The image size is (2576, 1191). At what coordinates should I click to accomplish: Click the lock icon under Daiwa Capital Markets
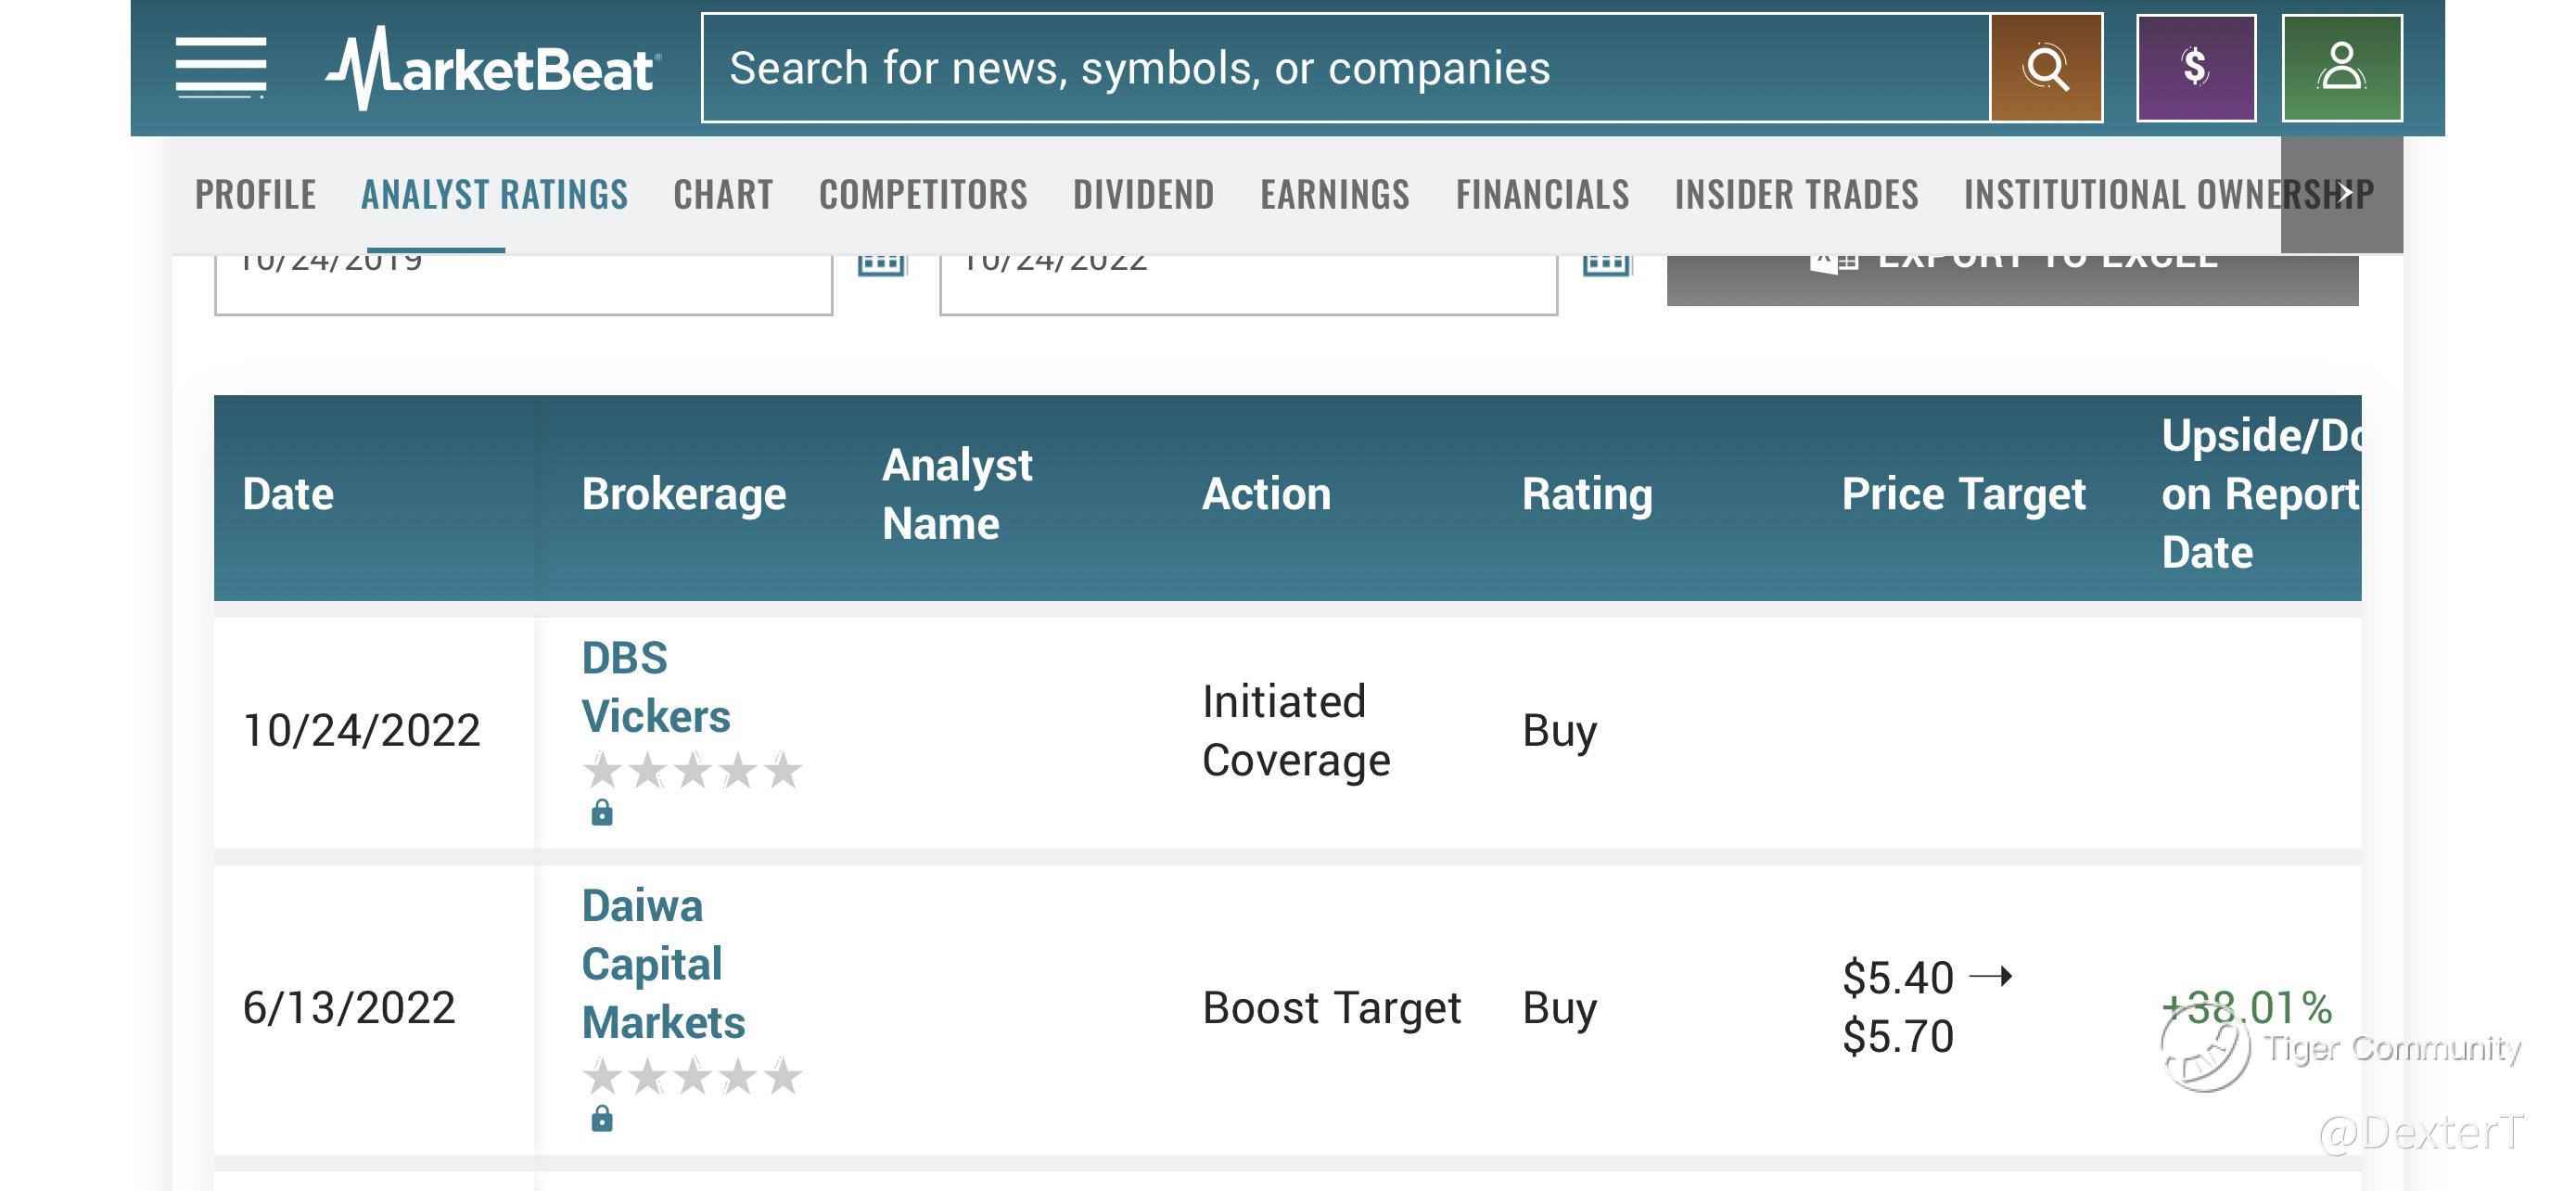pyautogui.click(x=601, y=1118)
